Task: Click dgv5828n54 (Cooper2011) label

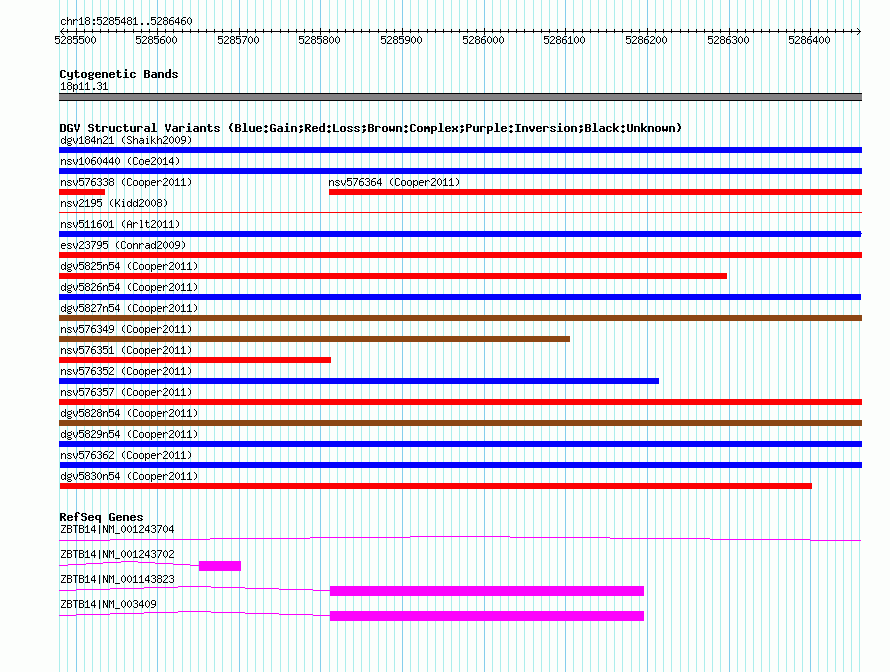Action: click(x=129, y=413)
